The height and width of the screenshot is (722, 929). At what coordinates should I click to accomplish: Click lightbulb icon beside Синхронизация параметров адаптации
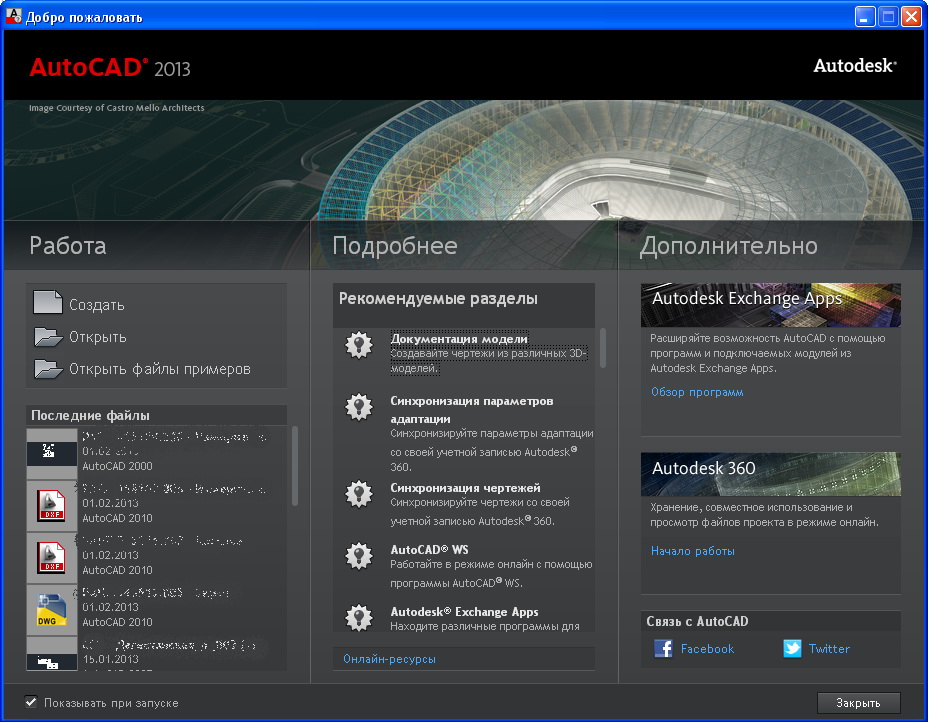coord(359,407)
